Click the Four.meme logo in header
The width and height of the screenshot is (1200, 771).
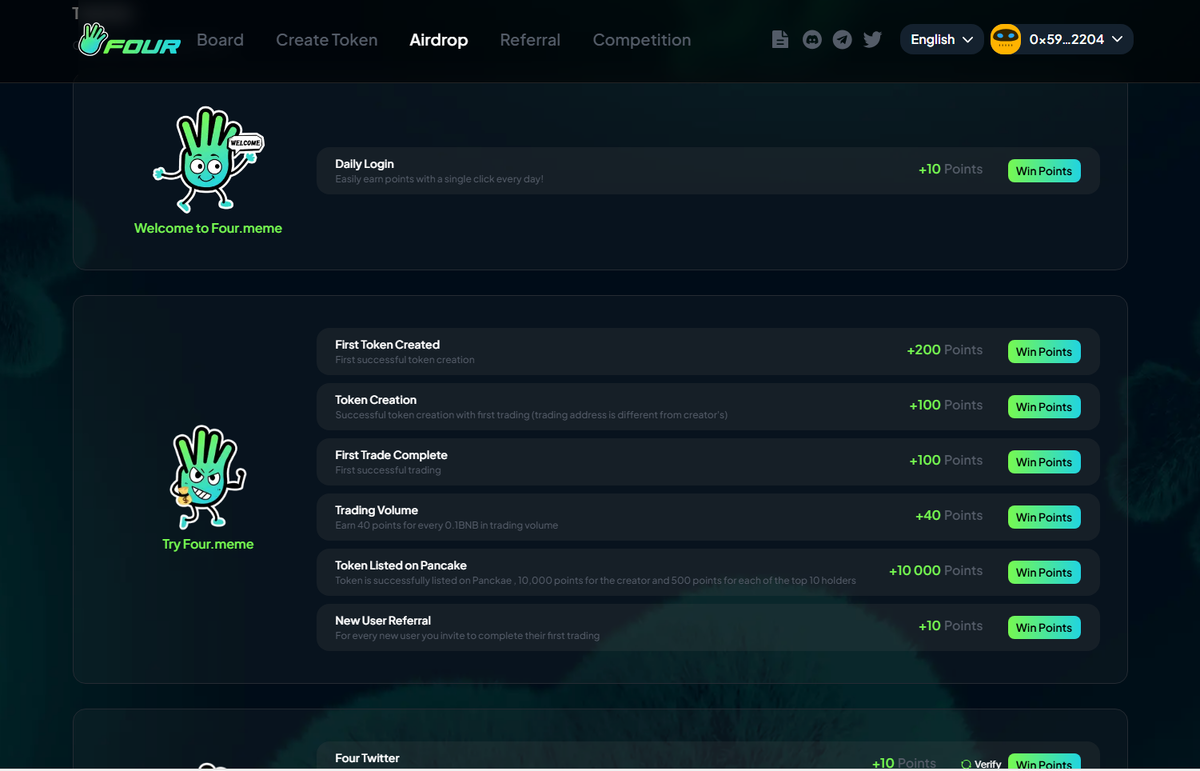click(130, 40)
